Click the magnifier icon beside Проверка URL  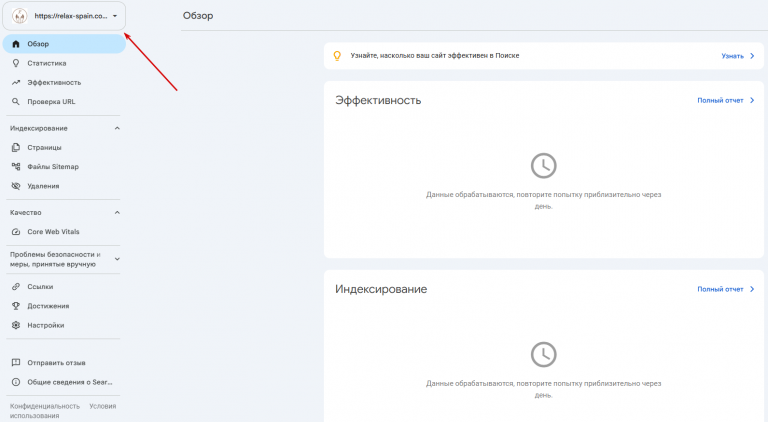16,102
